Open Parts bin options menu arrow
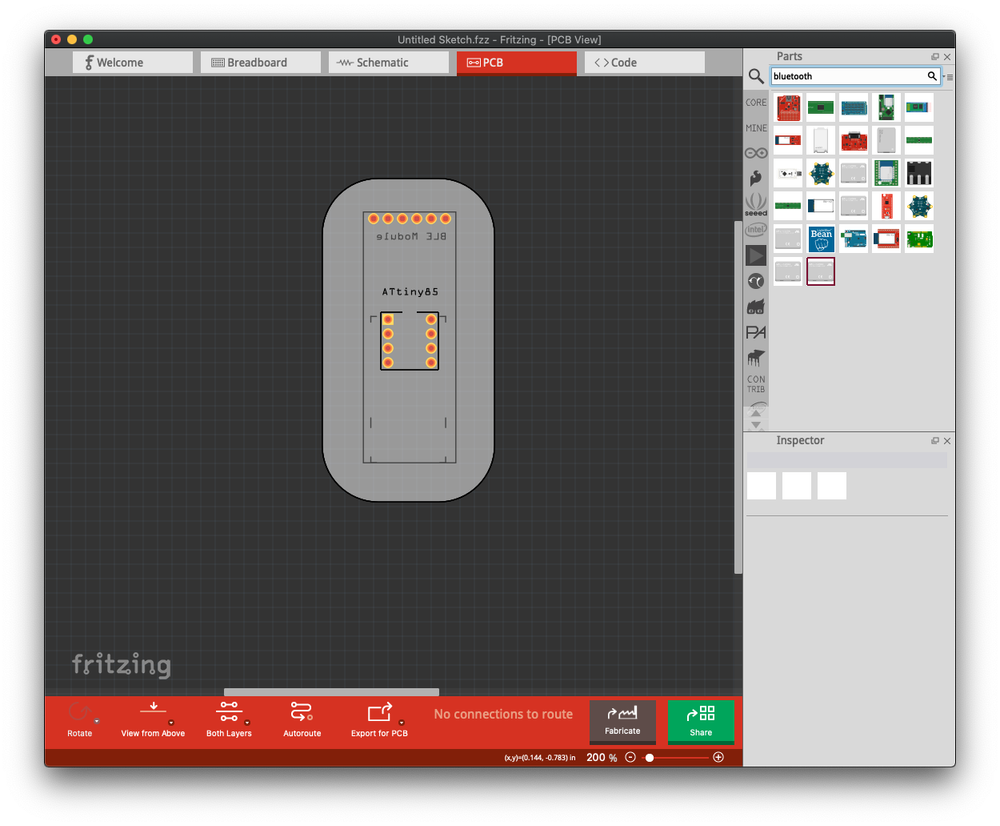1000x826 pixels. [x=948, y=77]
